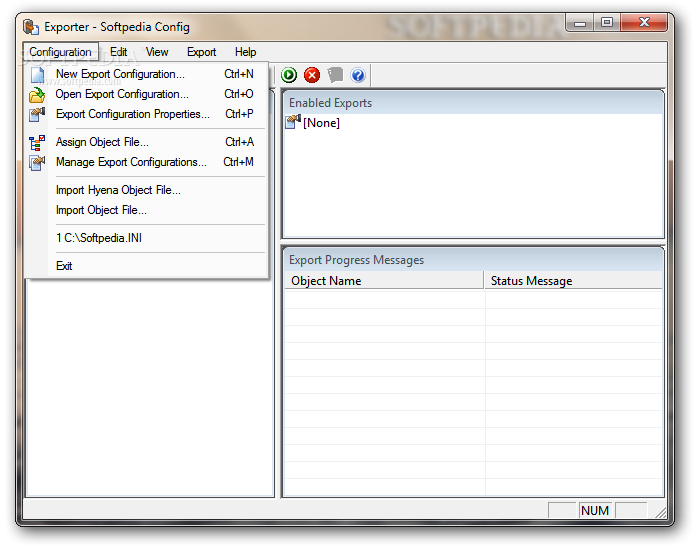
Task: Click the NUM indicator in status bar
Action: [595, 511]
